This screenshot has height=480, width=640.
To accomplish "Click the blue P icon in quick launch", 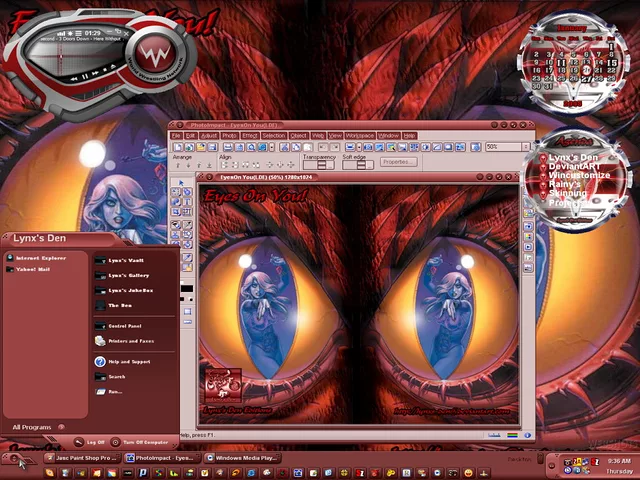I will (x=143, y=473).
